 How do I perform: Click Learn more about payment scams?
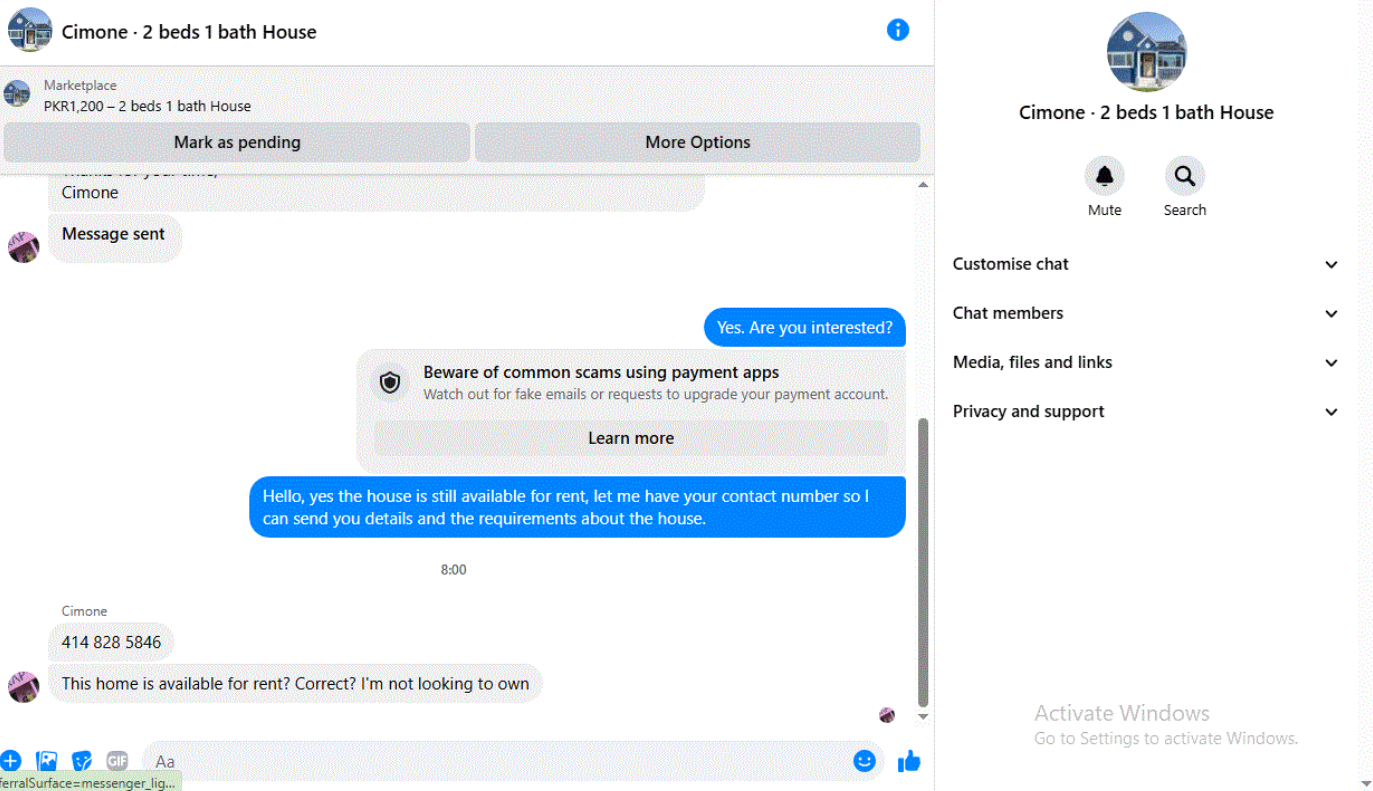click(x=631, y=438)
